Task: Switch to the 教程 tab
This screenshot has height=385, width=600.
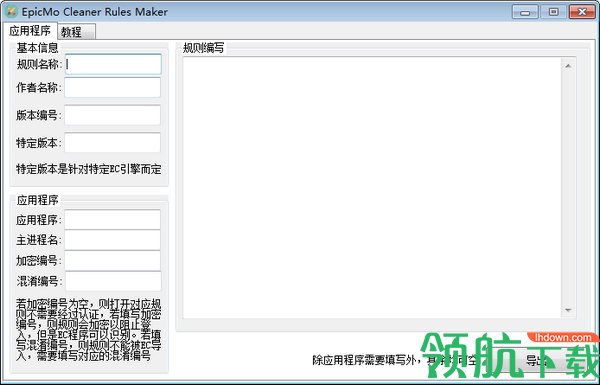Action: click(x=77, y=31)
